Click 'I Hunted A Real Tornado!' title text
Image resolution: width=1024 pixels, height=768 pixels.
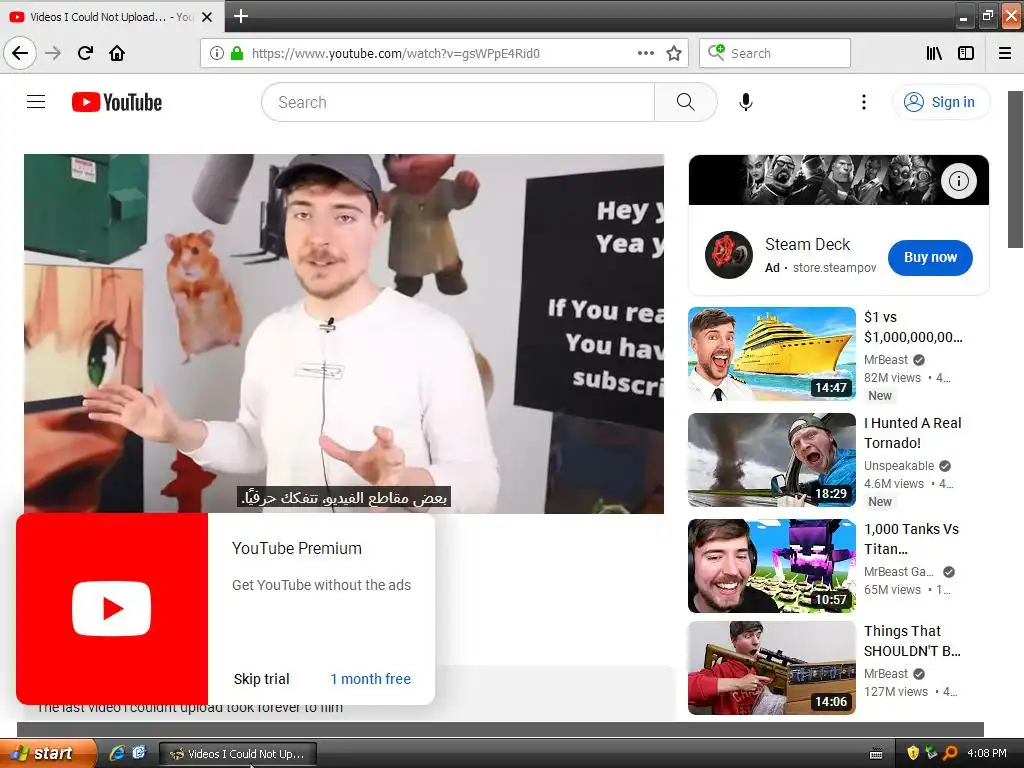coord(912,433)
